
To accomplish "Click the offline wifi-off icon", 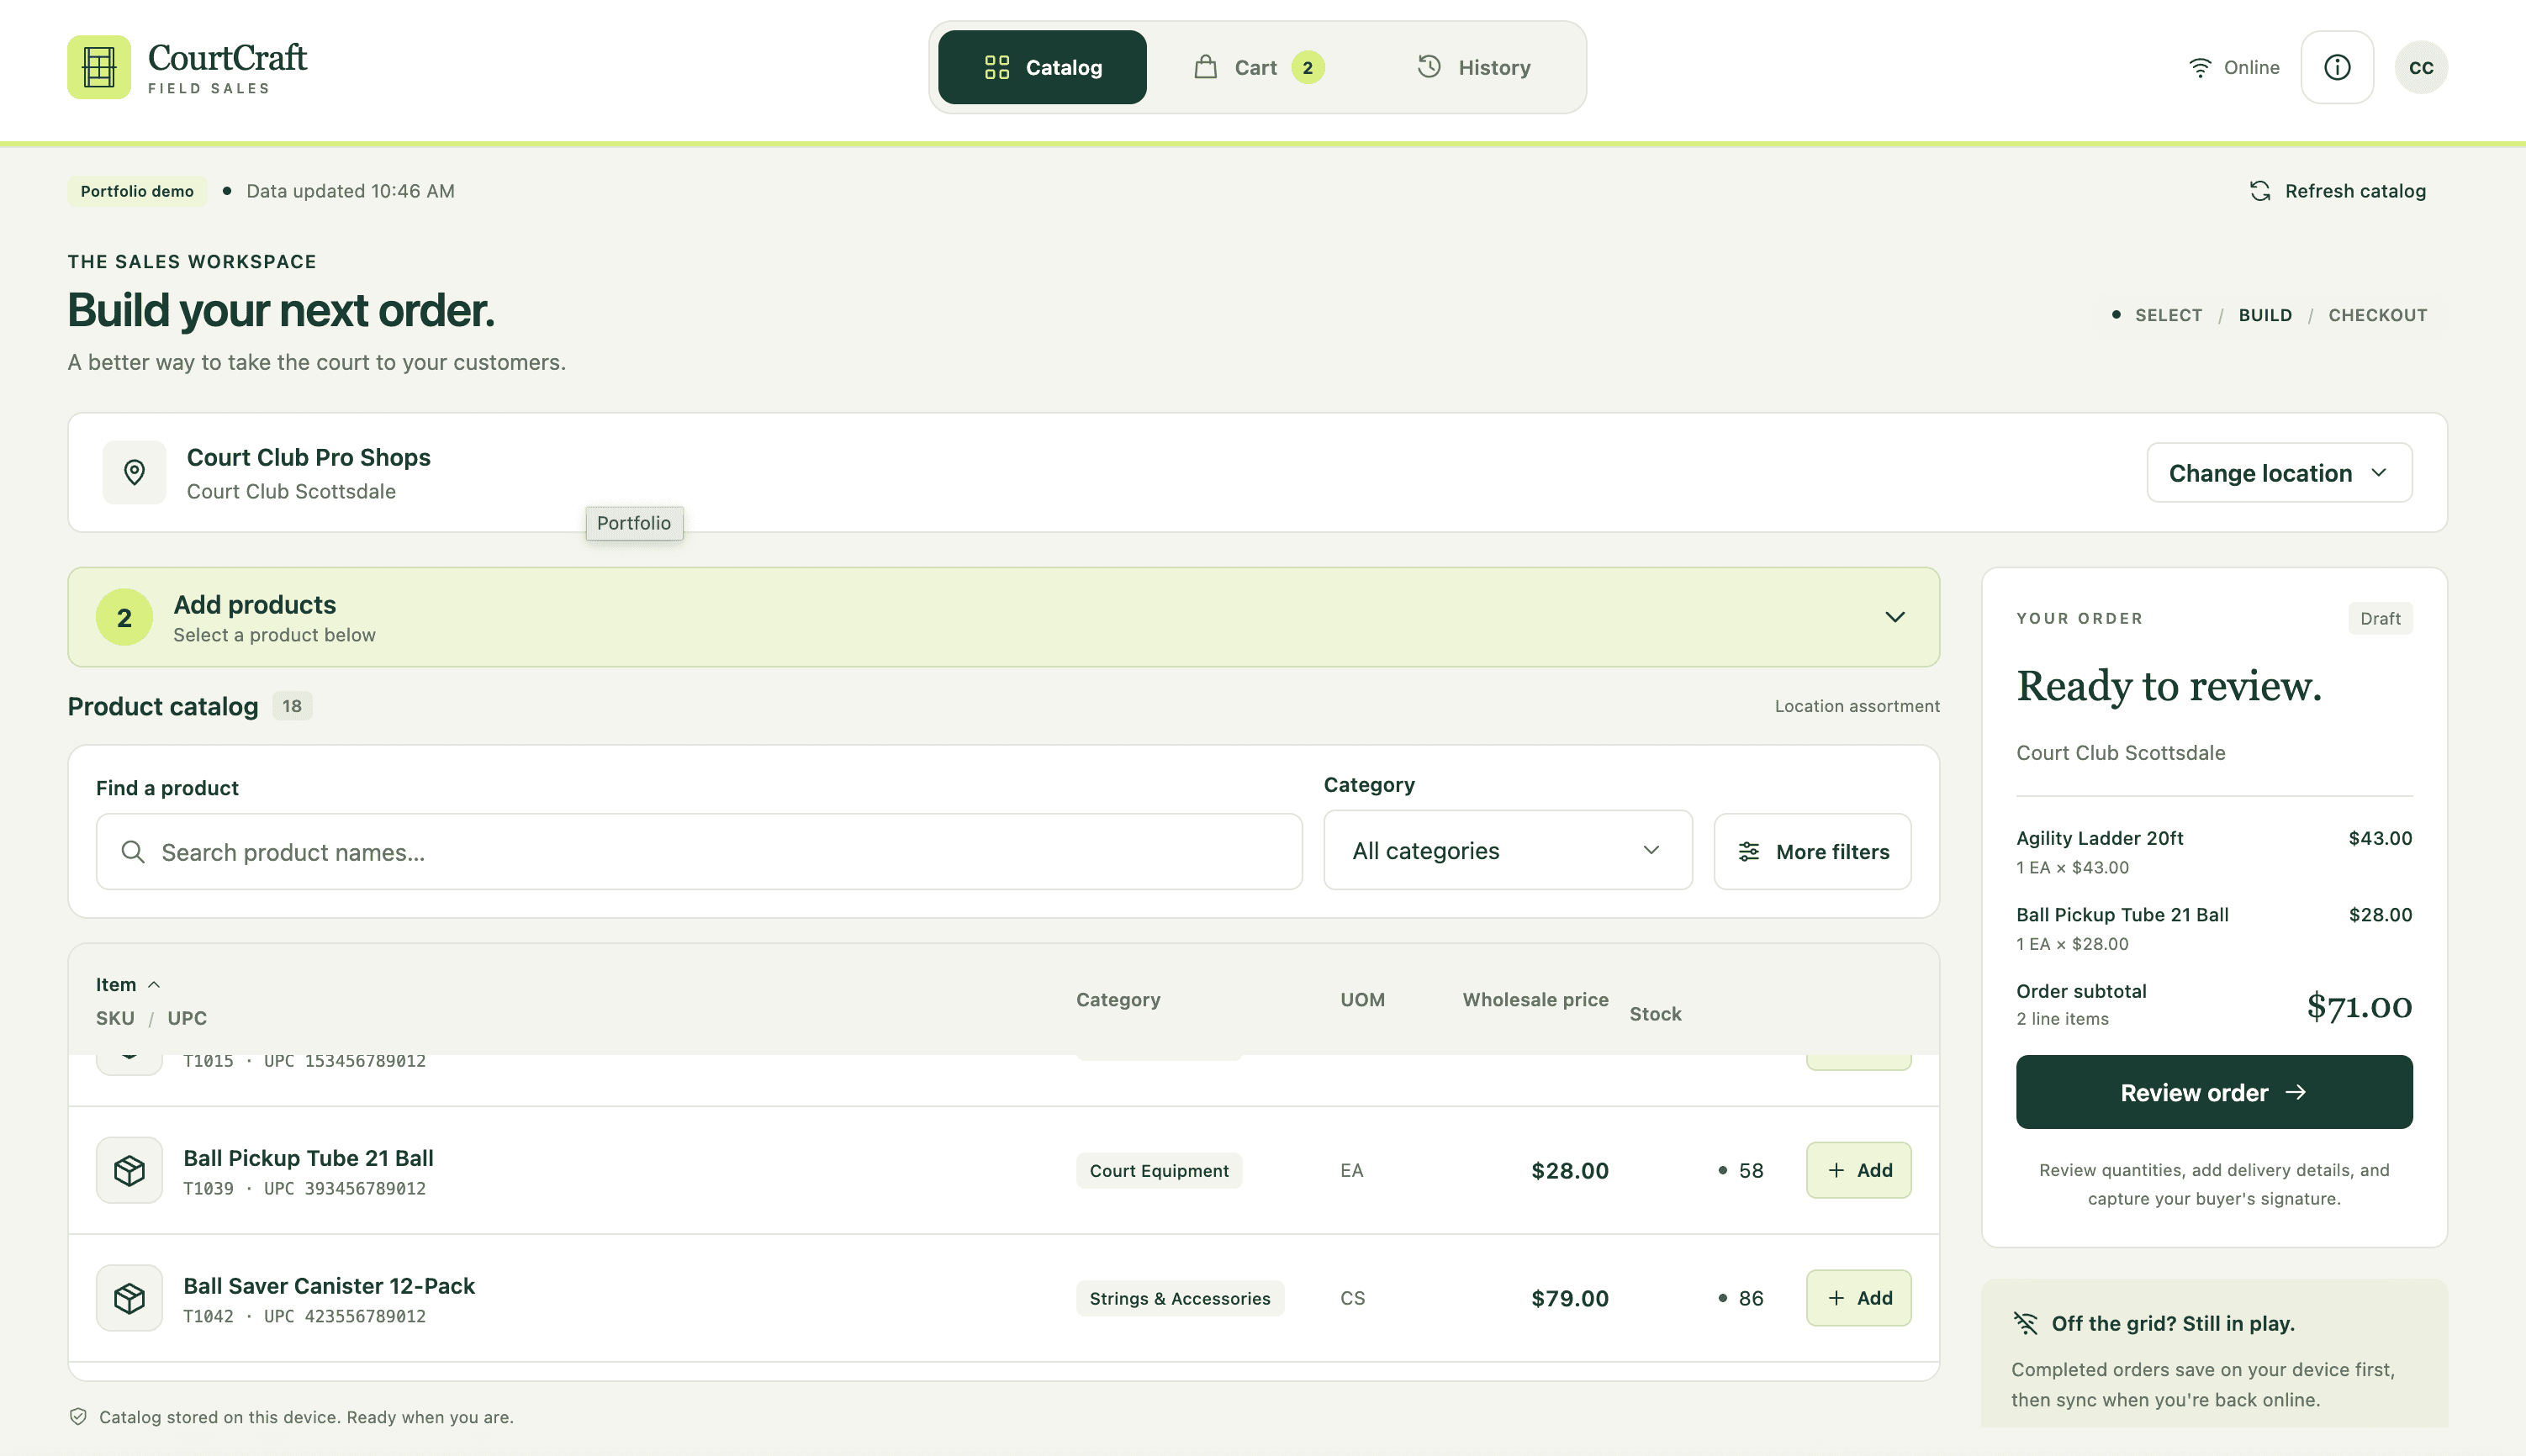I will click(x=2025, y=1323).
